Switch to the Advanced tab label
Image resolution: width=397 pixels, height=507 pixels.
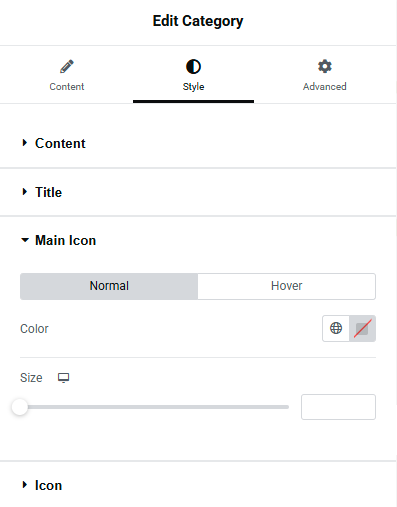pyautogui.click(x=325, y=87)
